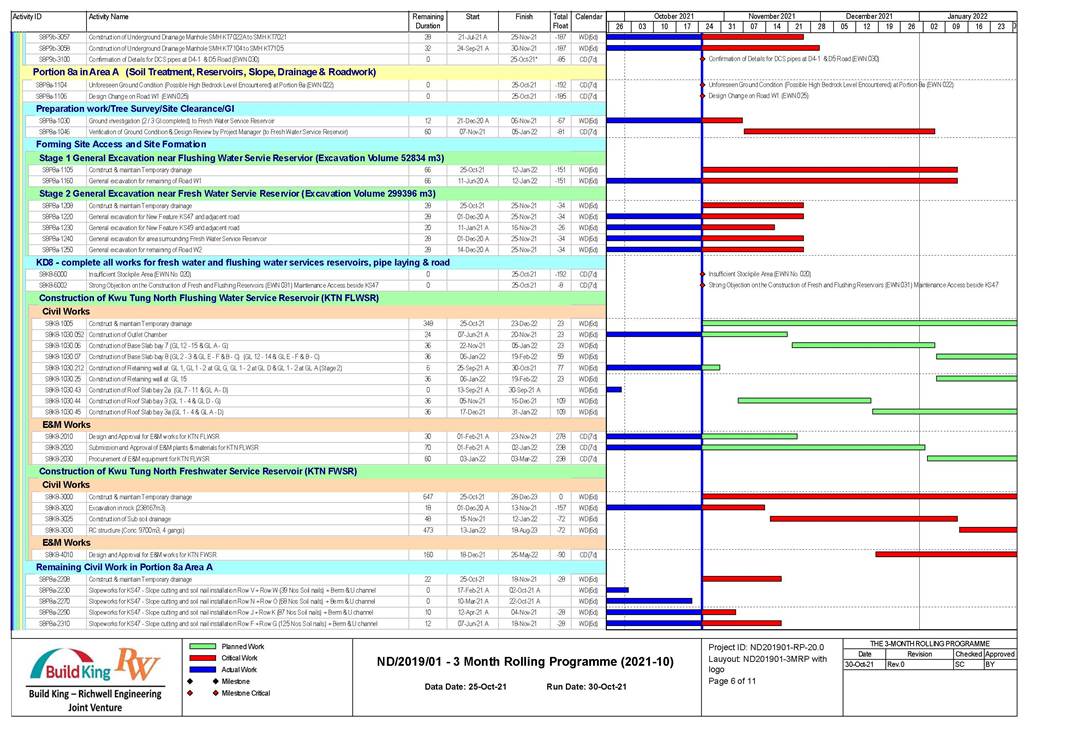Select October 2021 in the timescale header
This screenshot has width=1069, height=756.
tap(674, 16)
